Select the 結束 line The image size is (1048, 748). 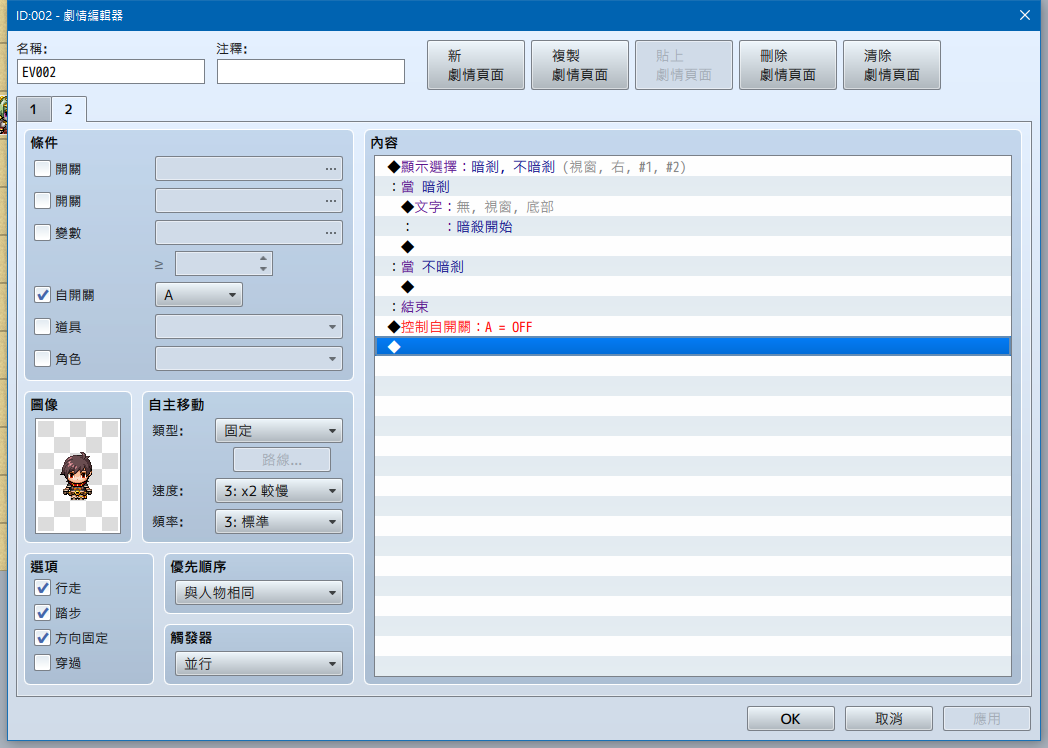click(x=692, y=307)
